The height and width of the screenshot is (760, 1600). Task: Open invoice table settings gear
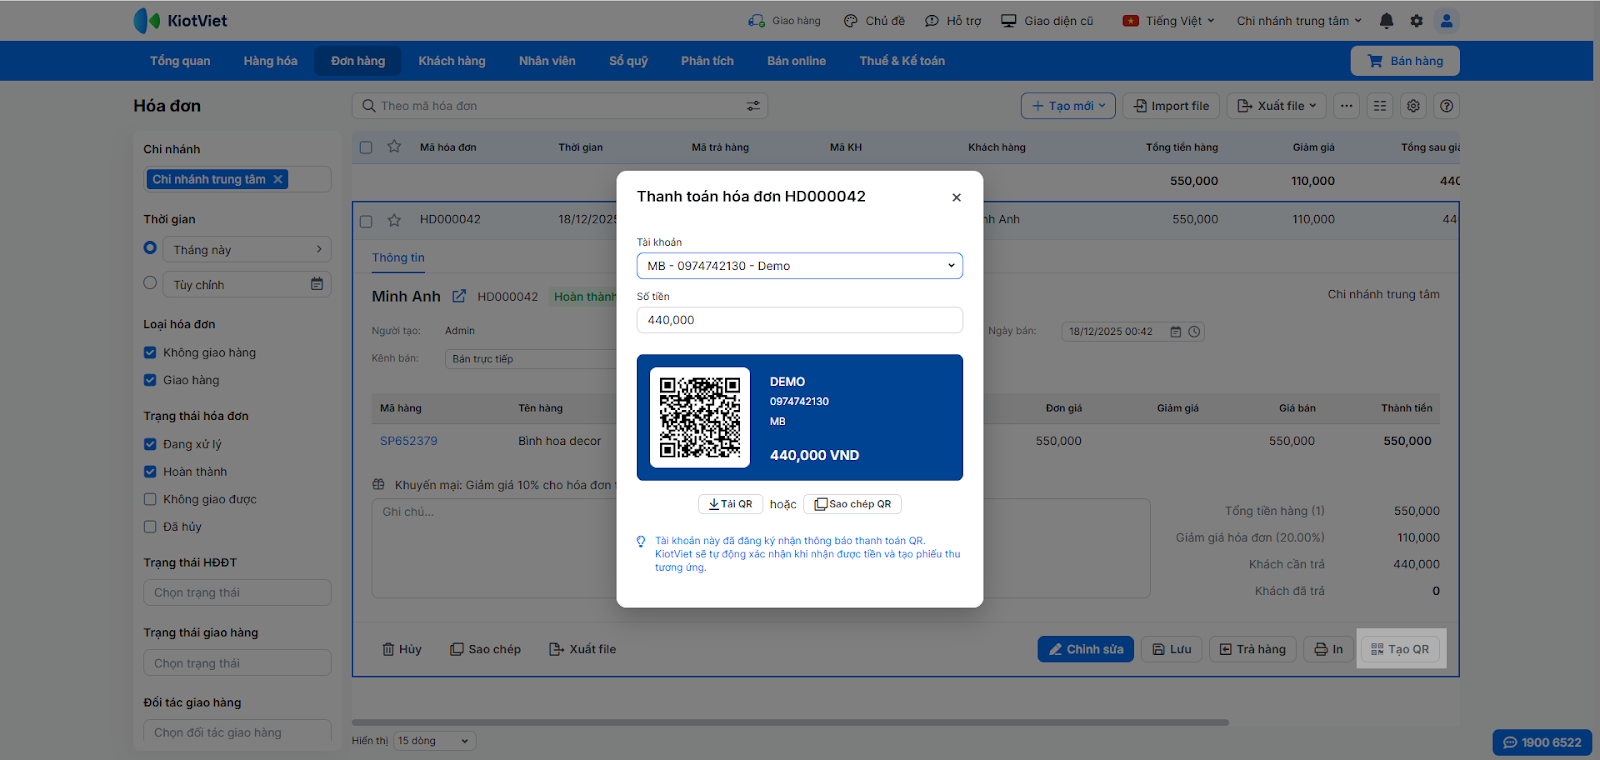pyautogui.click(x=1413, y=106)
